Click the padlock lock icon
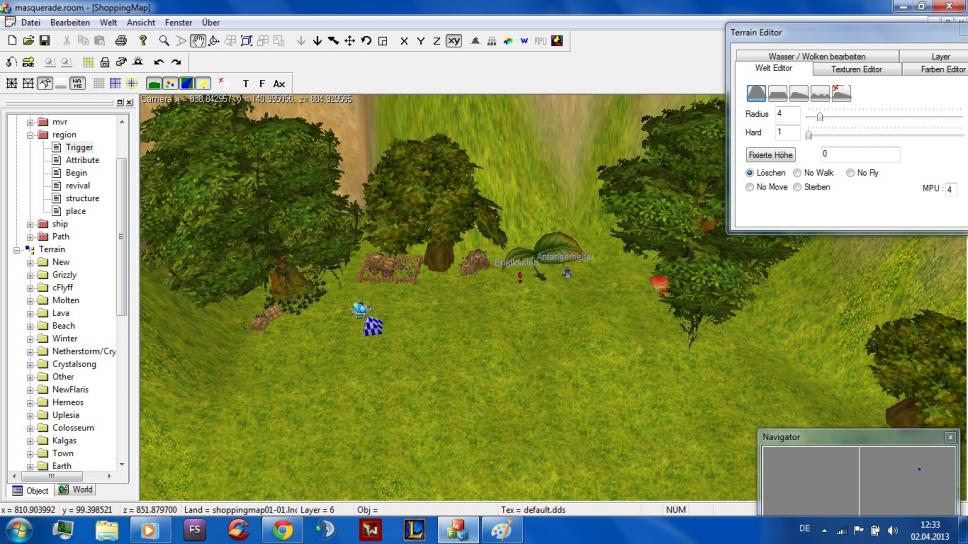Image resolution: width=968 pixels, height=544 pixels. coord(105,62)
